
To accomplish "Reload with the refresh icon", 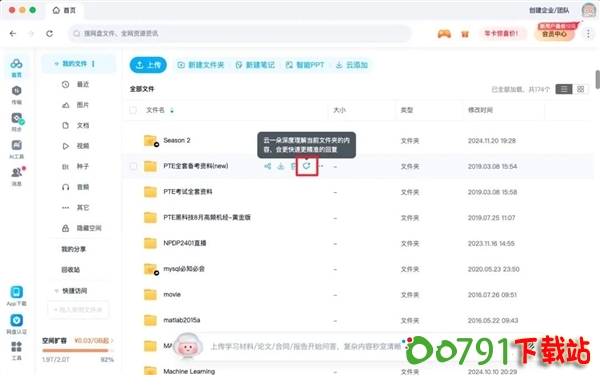I will click(x=50, y=34).
